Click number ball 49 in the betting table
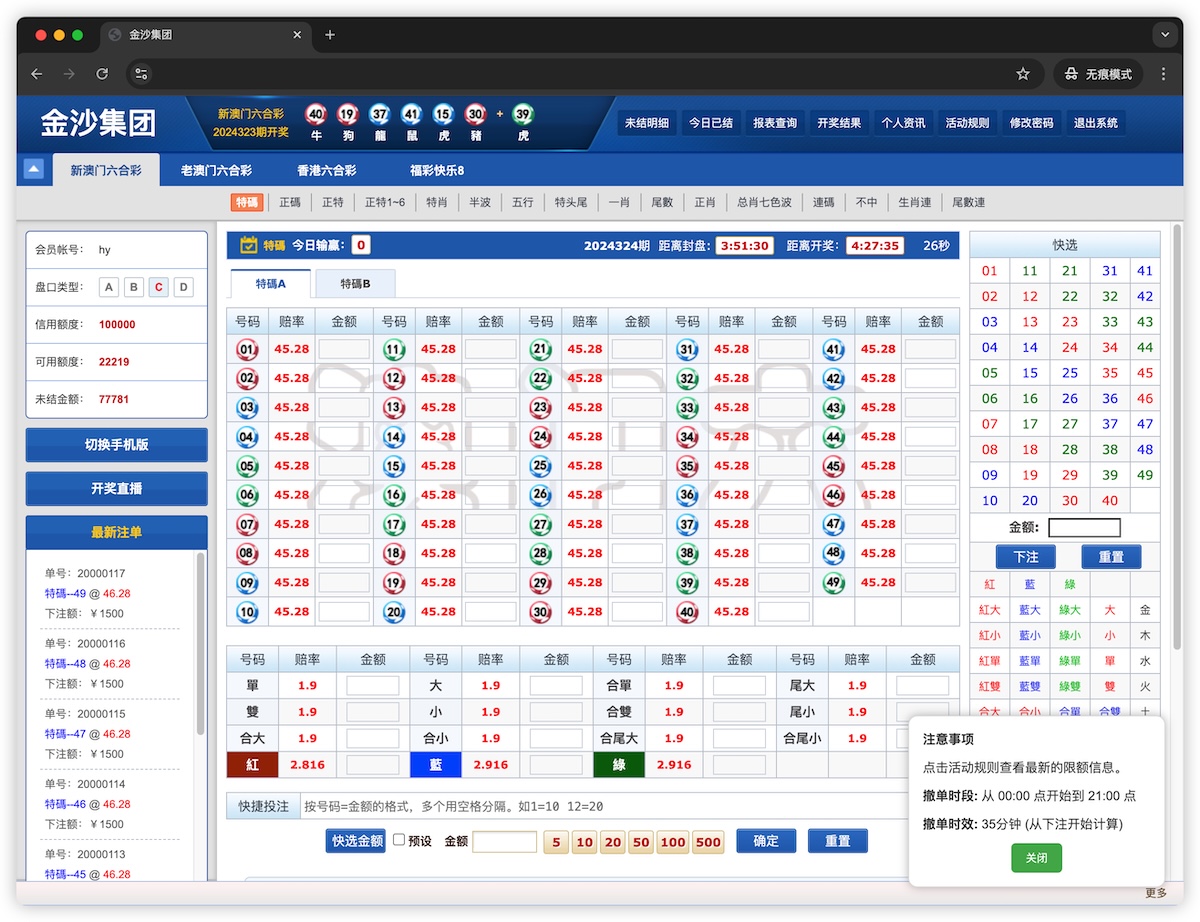Image resolution: width=1200 pixels, height=922 pixels. (833, 582)
